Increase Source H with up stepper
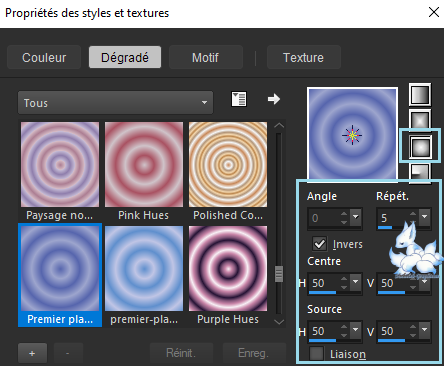This screenshot has width=444, height=366. (344, 327)
